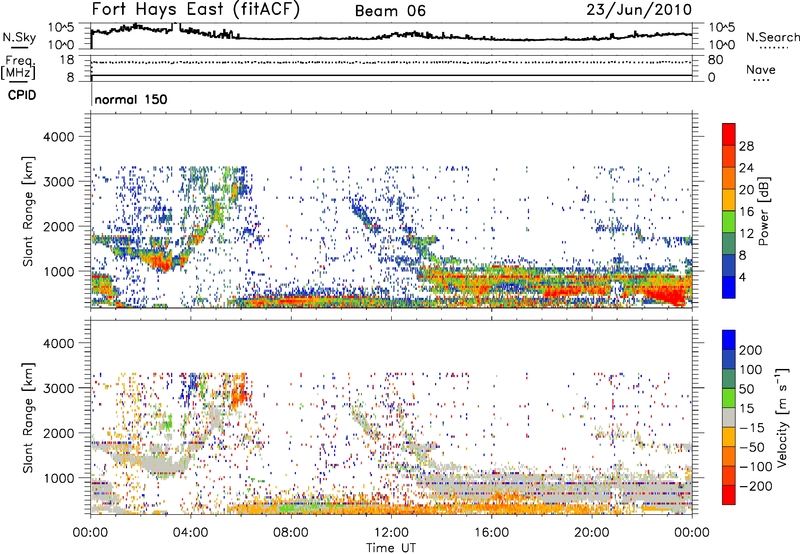Click the 'Time UT' axis label

pyautogui.click(x=391, y=548)
